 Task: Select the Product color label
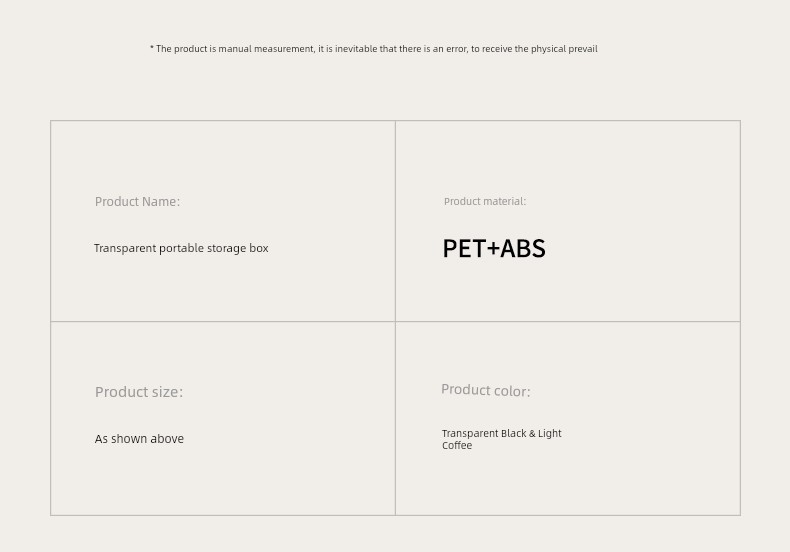tap(486, 390)
